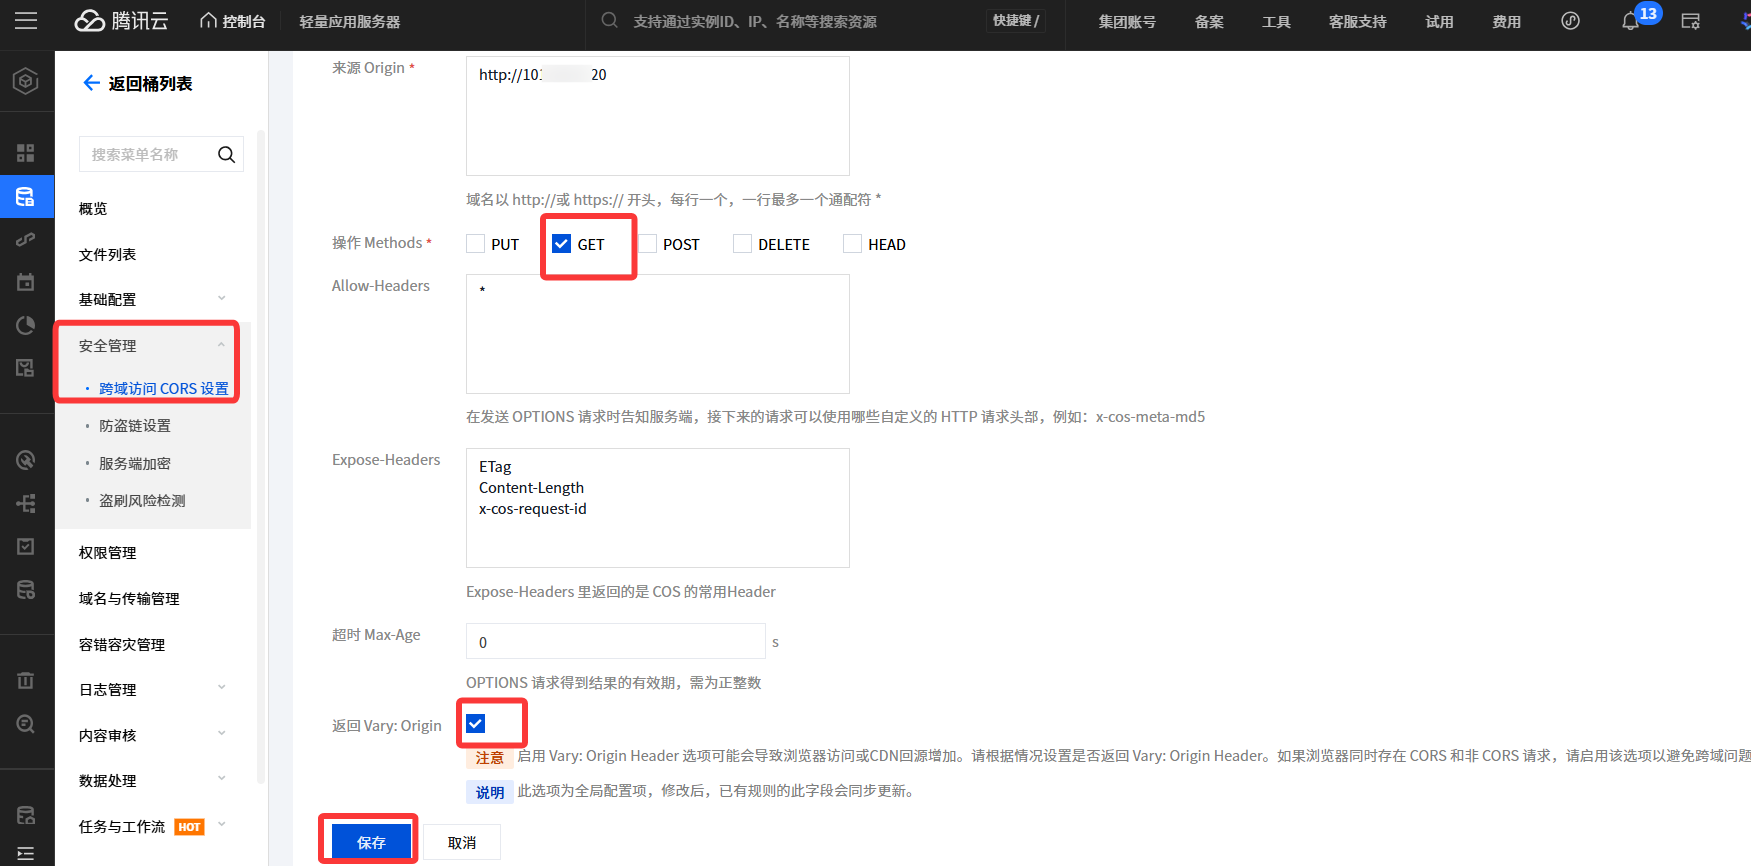Enable the PUT method checkbox
This screenshot has width=1751, height=866.
pos(476,244)
